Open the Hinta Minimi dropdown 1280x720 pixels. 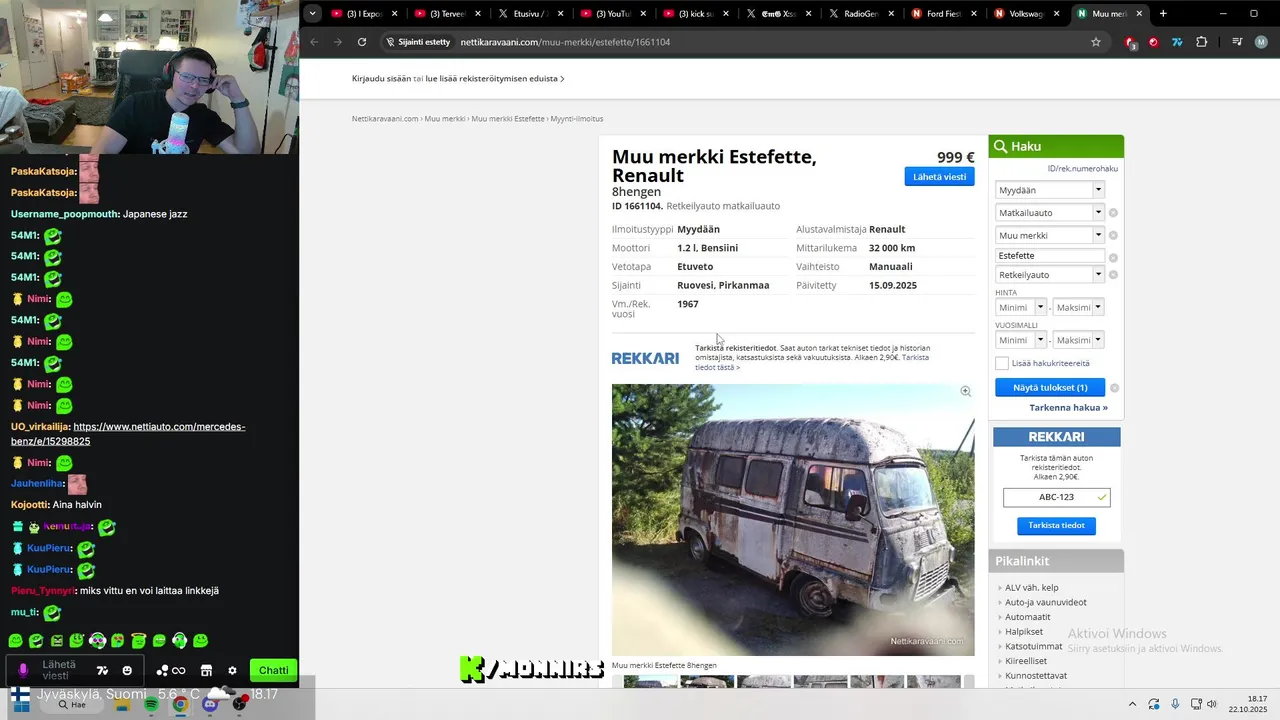click(1021, 308)
